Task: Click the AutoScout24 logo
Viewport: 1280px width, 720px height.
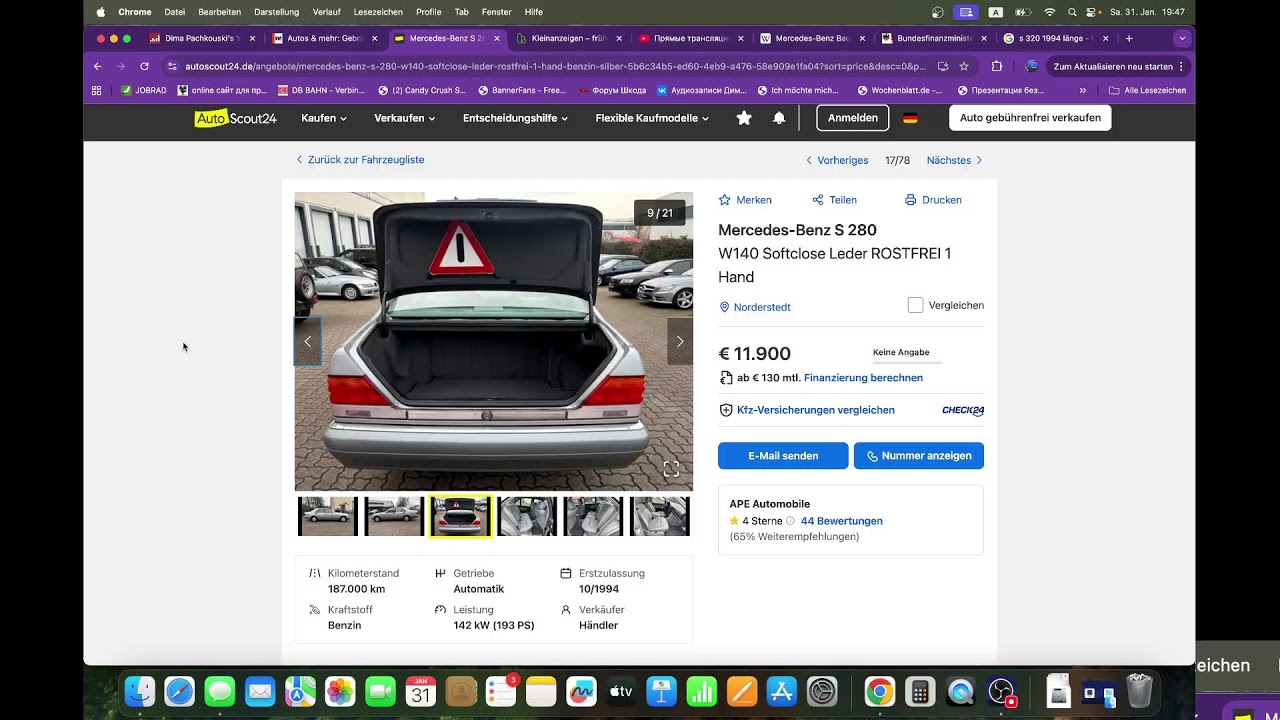Action: click(236, 118)
